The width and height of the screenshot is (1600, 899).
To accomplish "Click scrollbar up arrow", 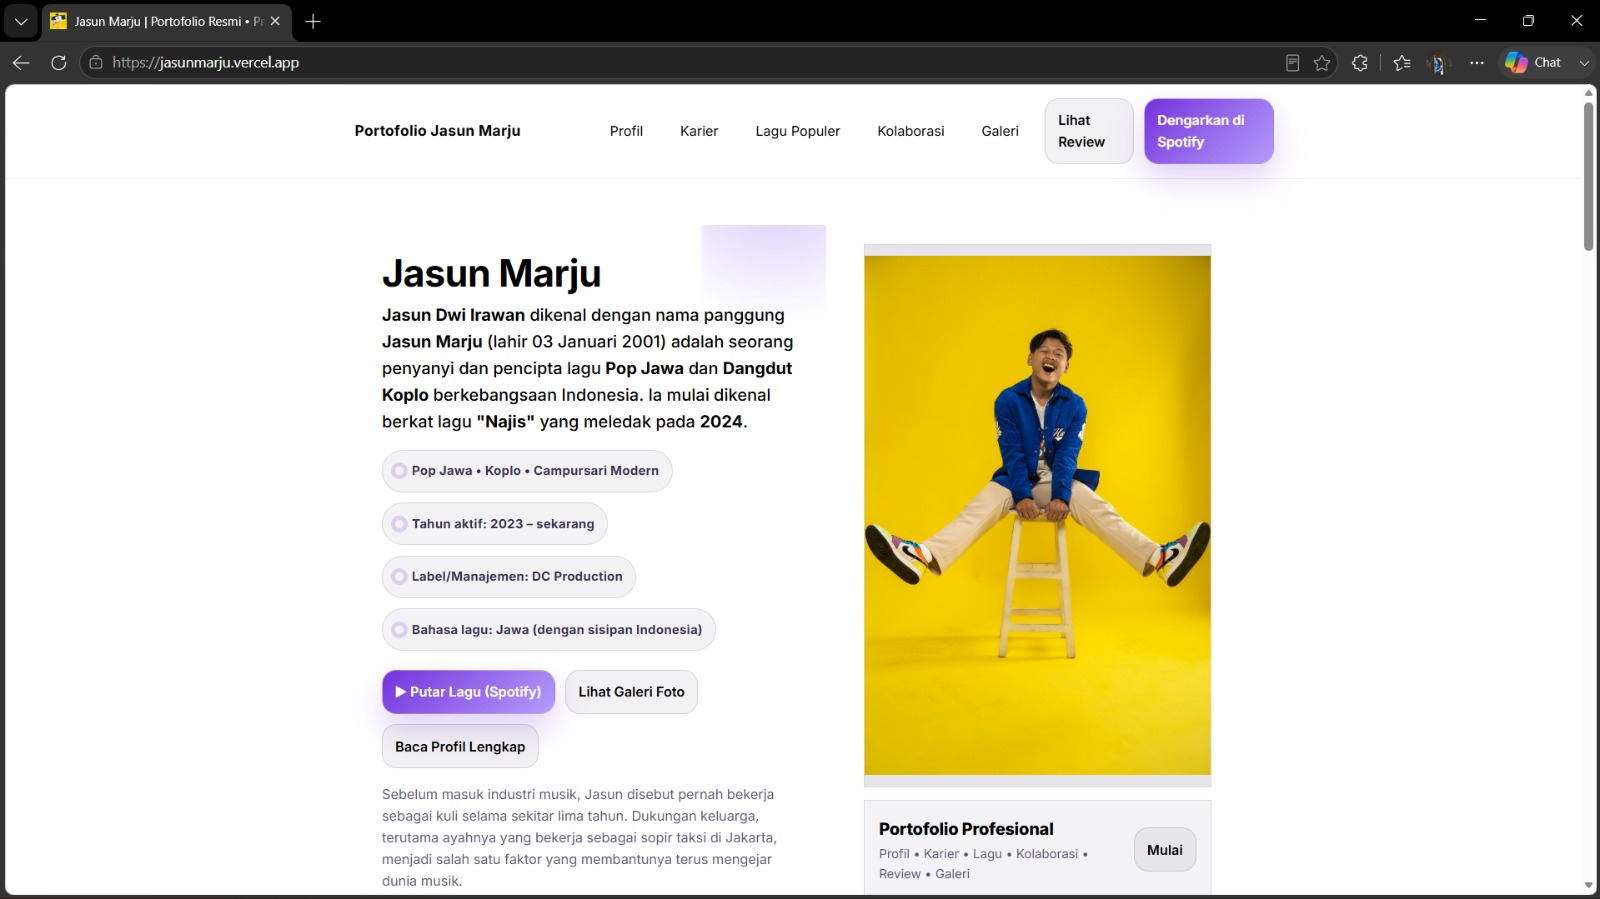I will point(1589,93).
